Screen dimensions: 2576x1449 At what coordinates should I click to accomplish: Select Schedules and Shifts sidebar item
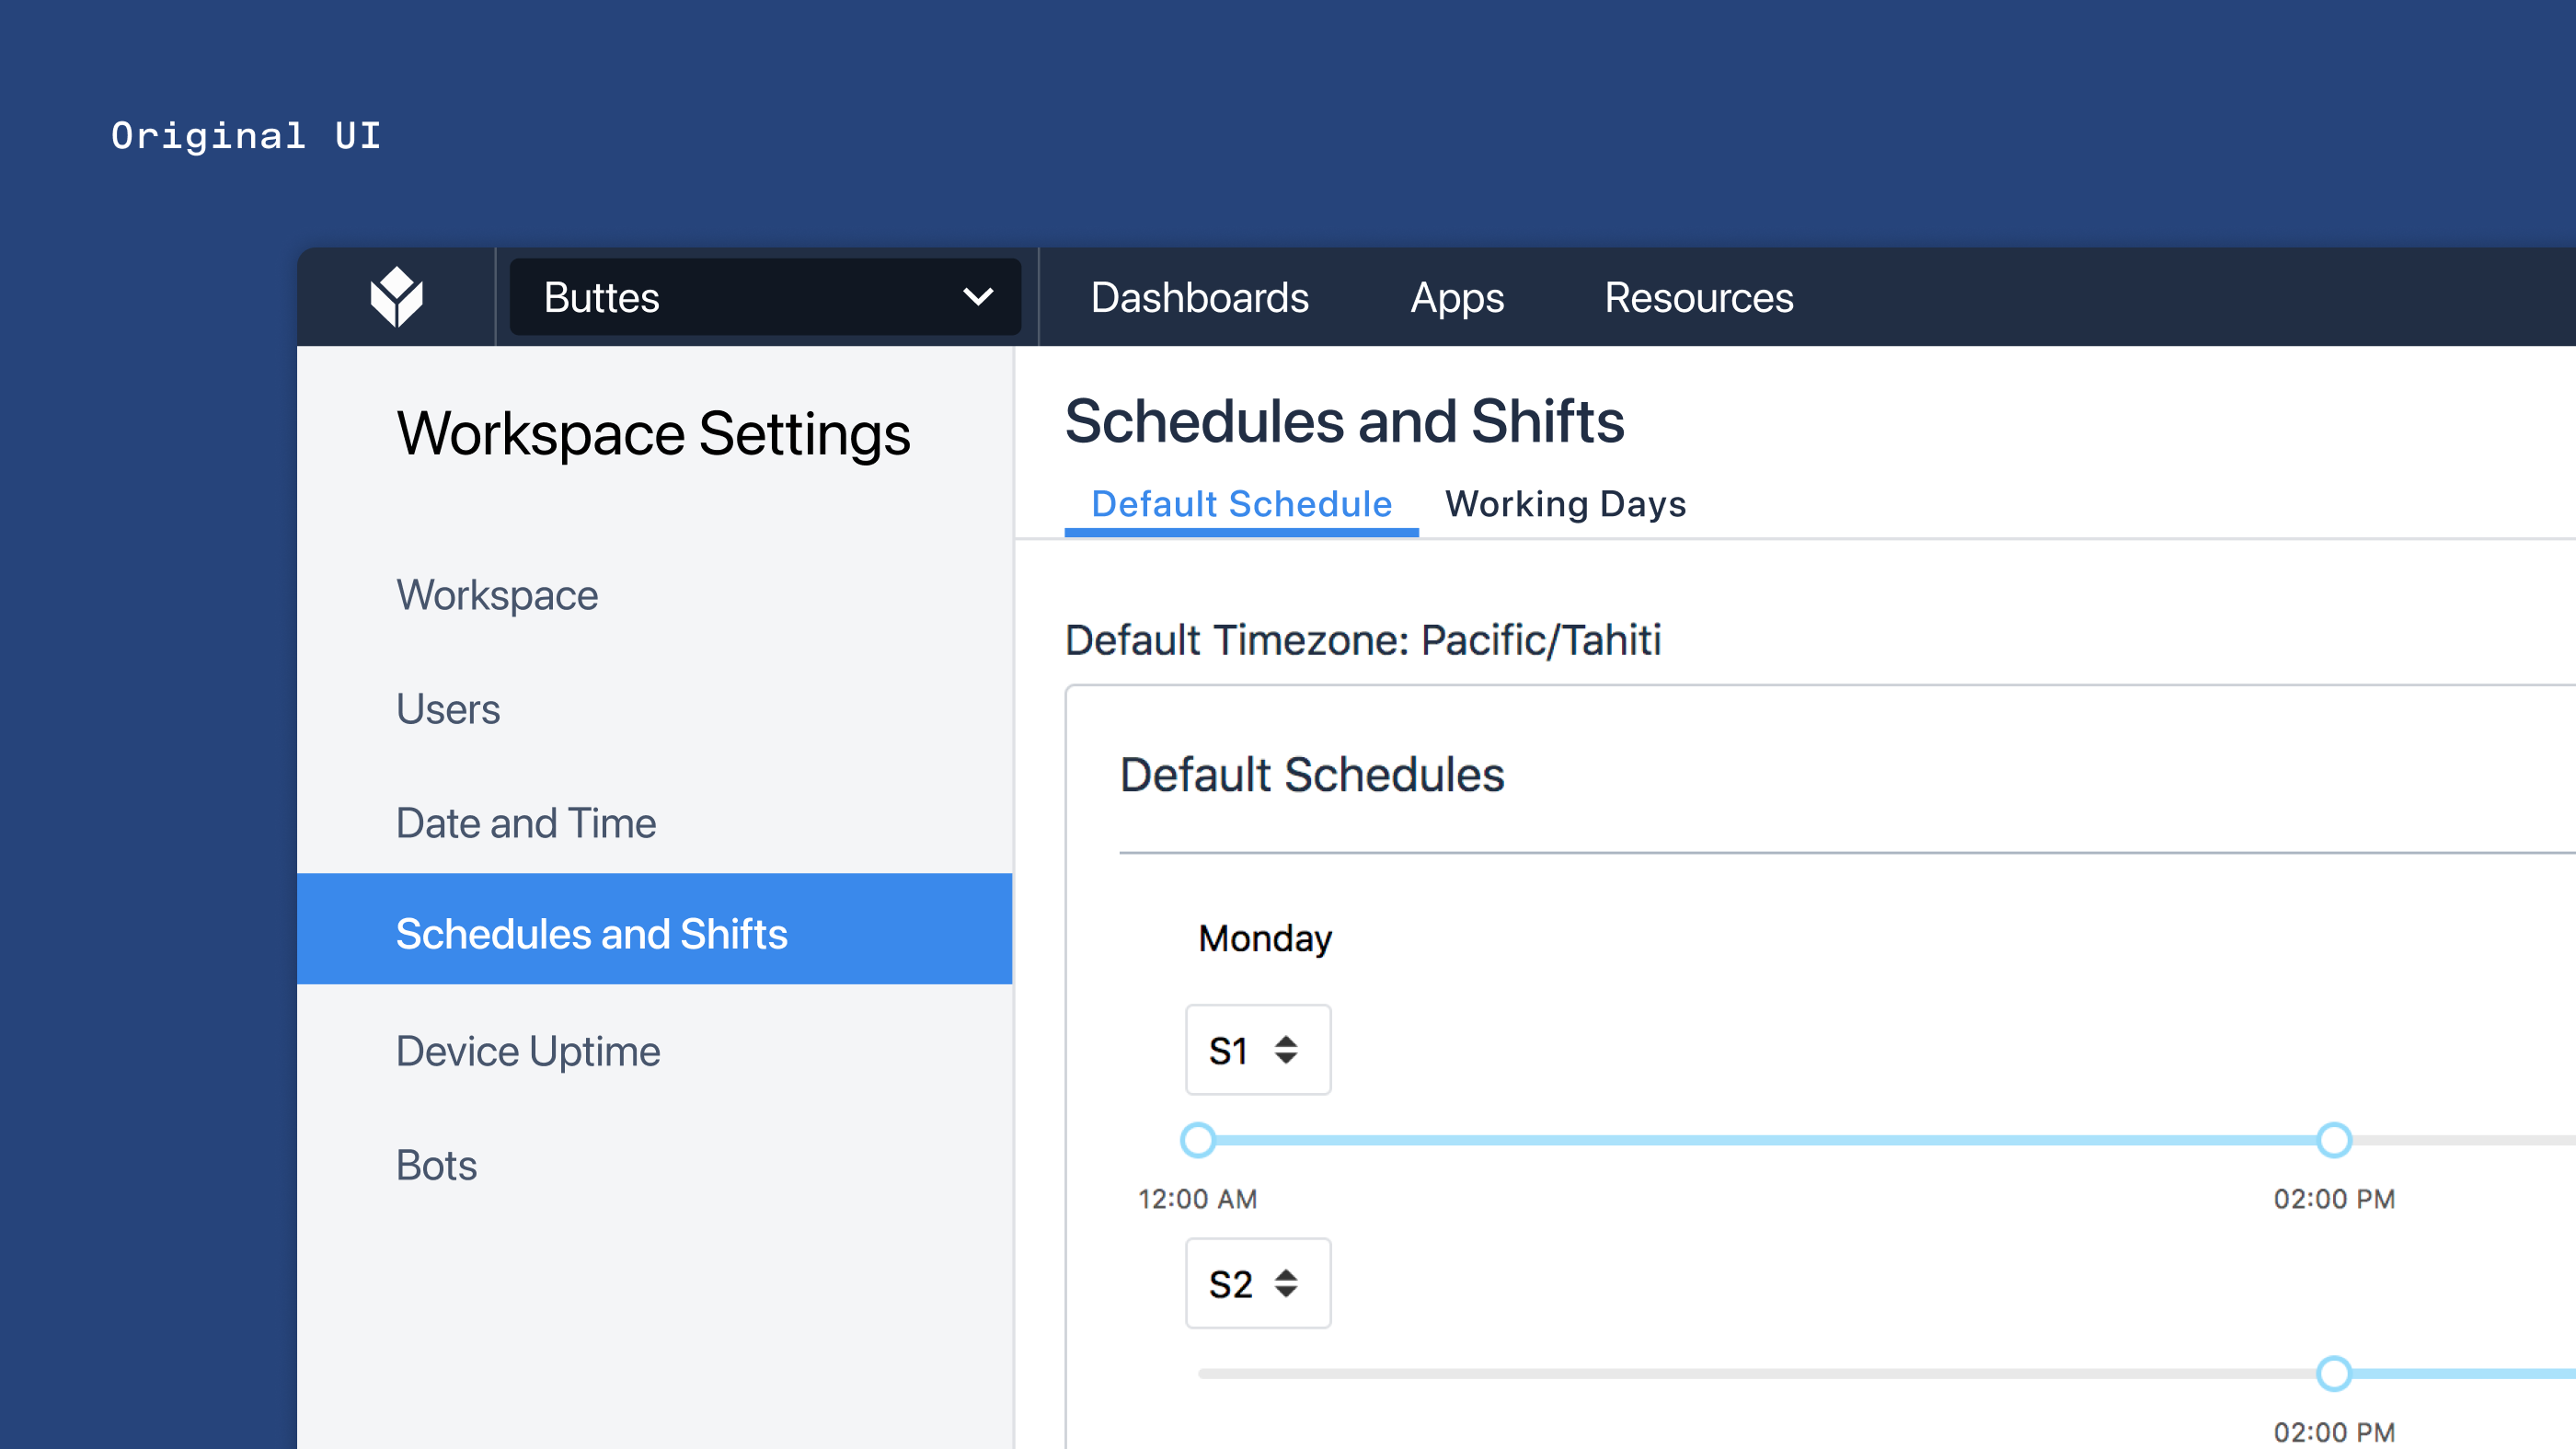coord(592,933)
